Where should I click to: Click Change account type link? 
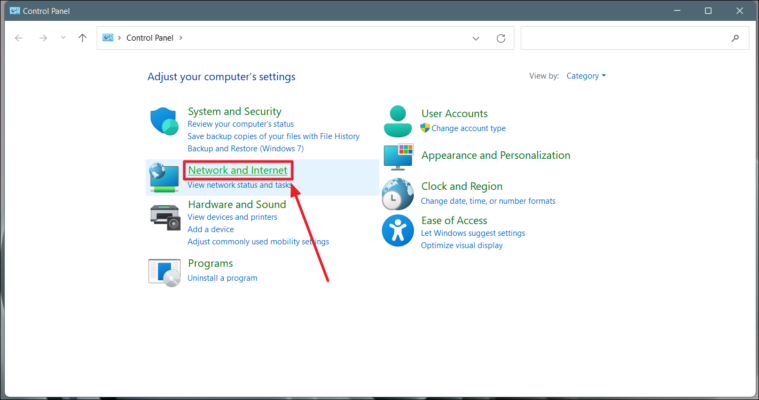468,128
